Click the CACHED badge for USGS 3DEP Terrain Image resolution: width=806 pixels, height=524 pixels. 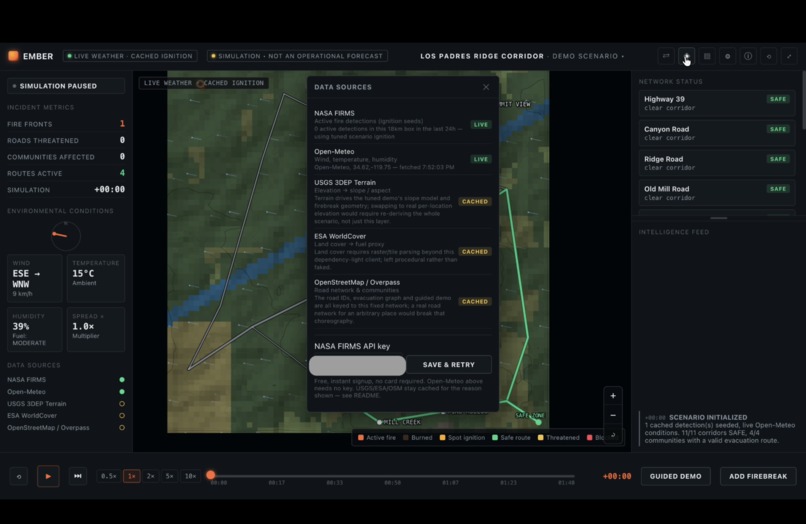(x=475, y=202)
